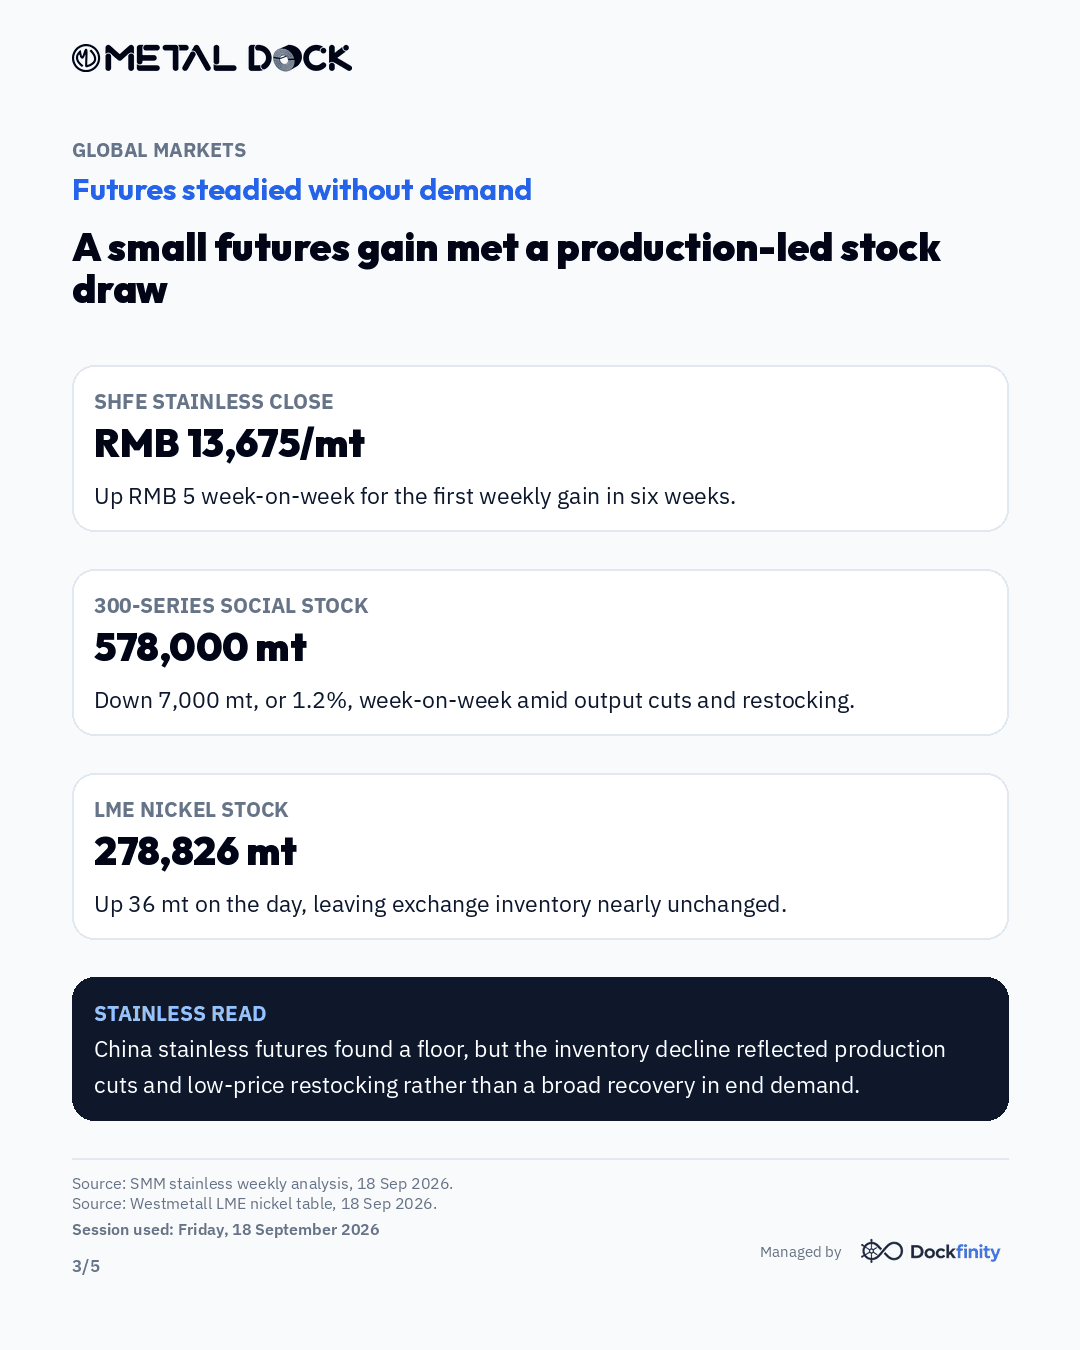The image size is (1080, 1350).
Task: Click the 578,000 mt figure
Action: point(200,647)
